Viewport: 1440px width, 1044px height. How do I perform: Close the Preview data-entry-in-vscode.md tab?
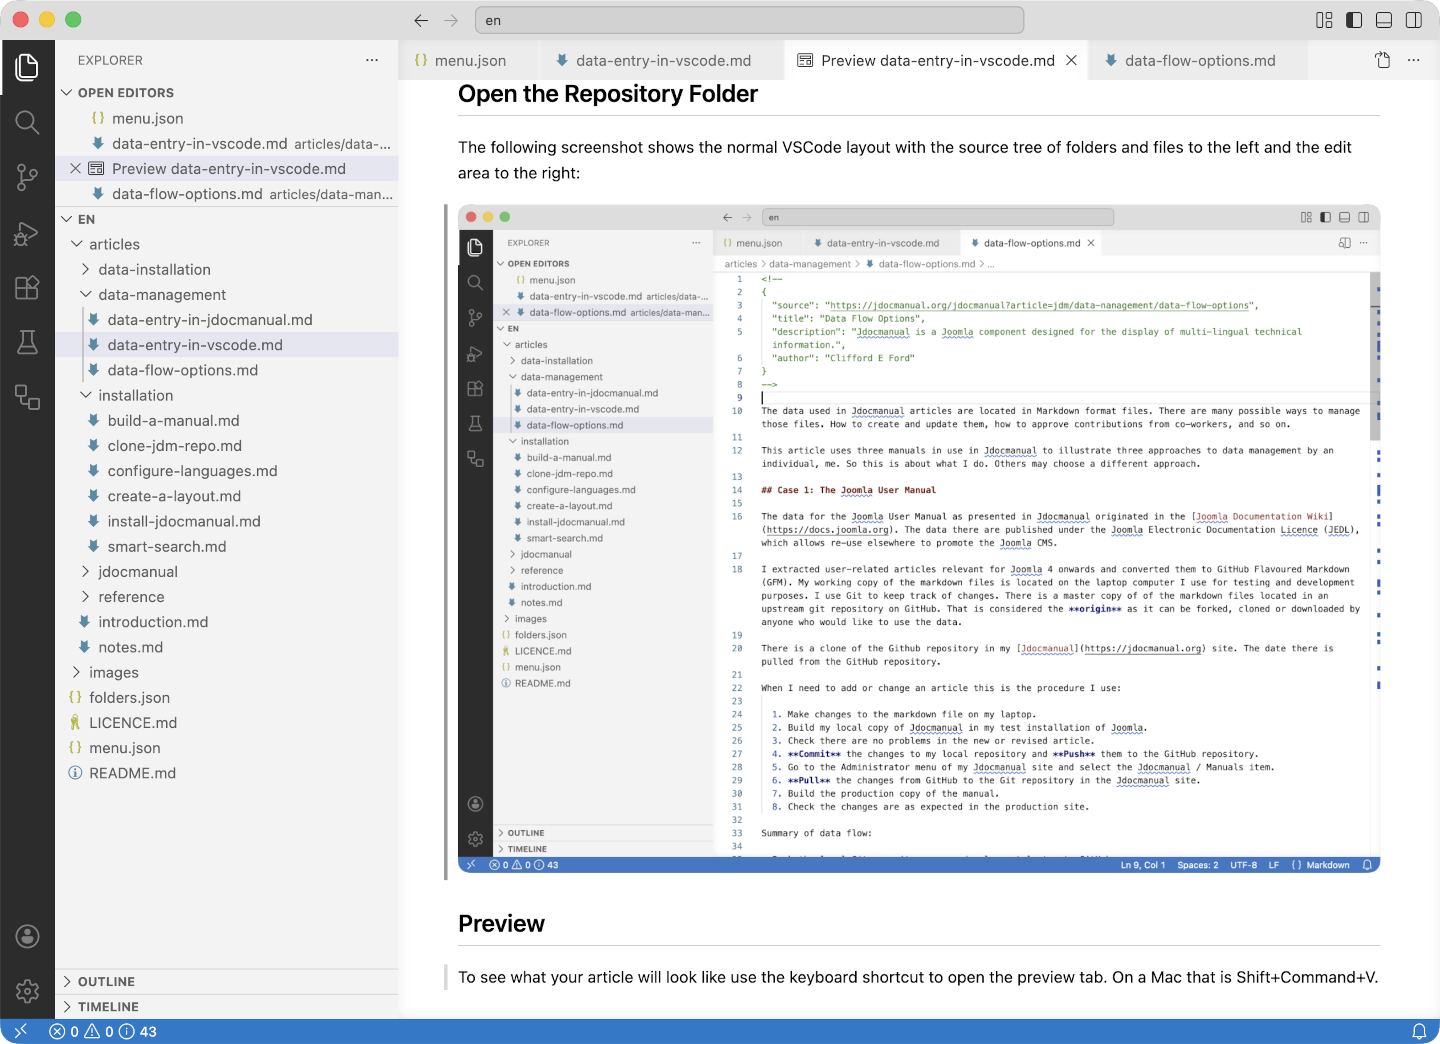tap(1071, 60)
